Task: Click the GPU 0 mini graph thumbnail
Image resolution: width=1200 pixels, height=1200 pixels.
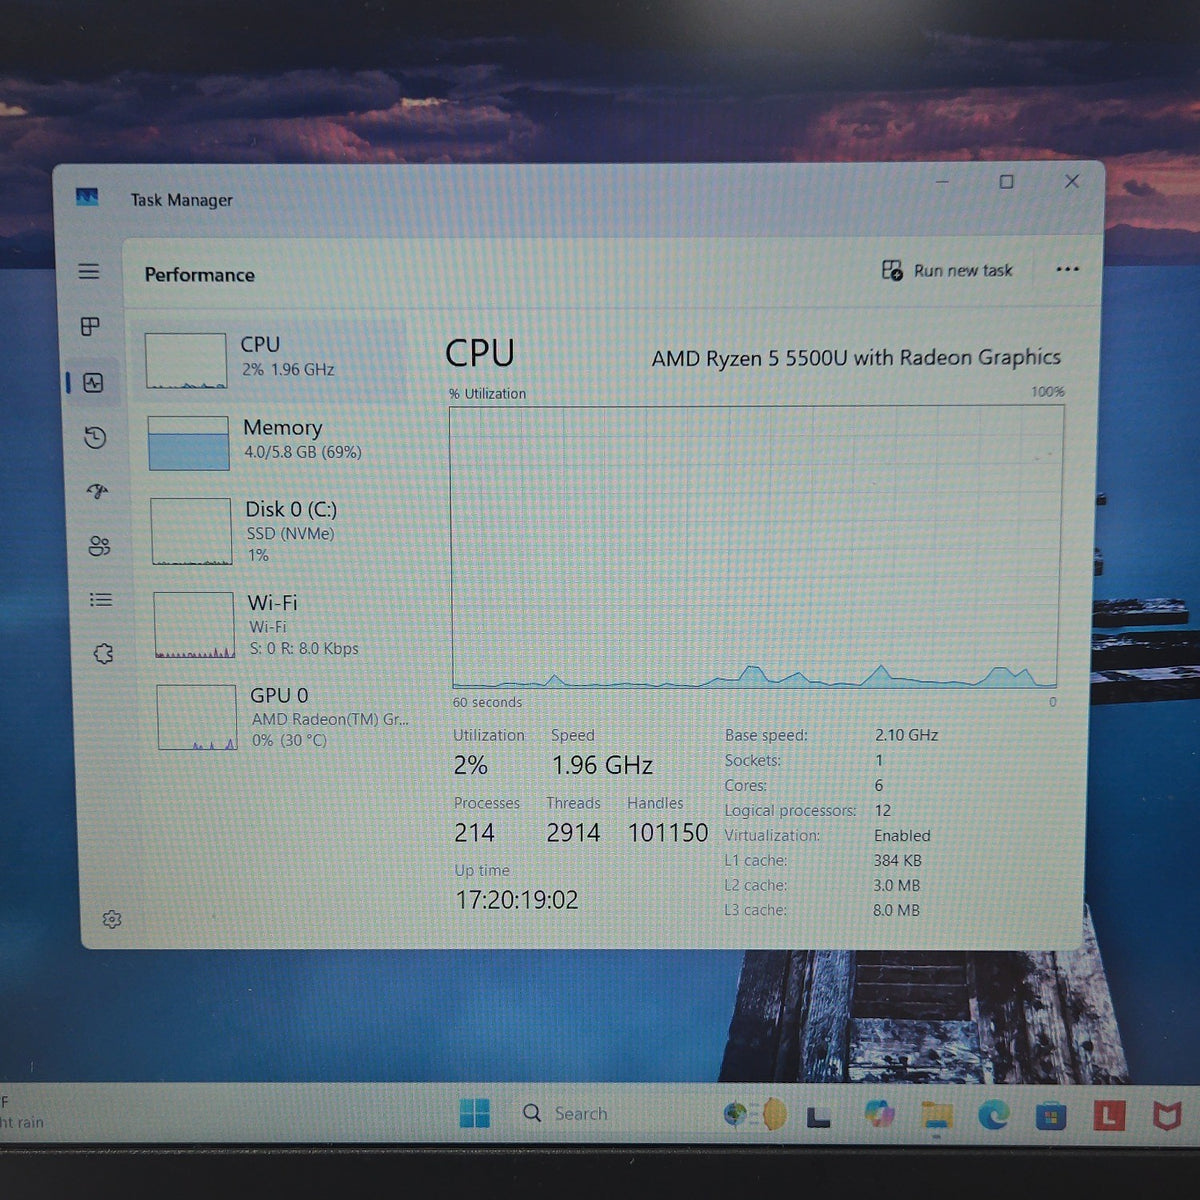Action: (197, 717)
